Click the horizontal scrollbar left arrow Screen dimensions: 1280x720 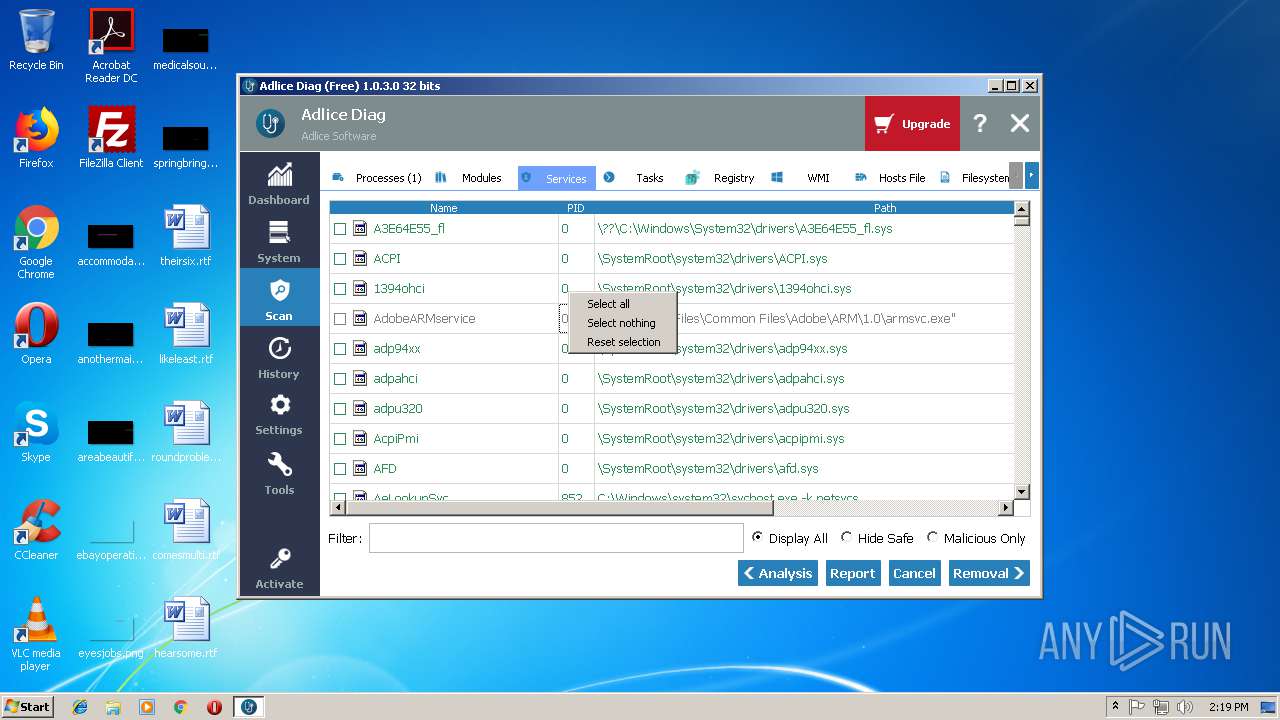[338, 508]
